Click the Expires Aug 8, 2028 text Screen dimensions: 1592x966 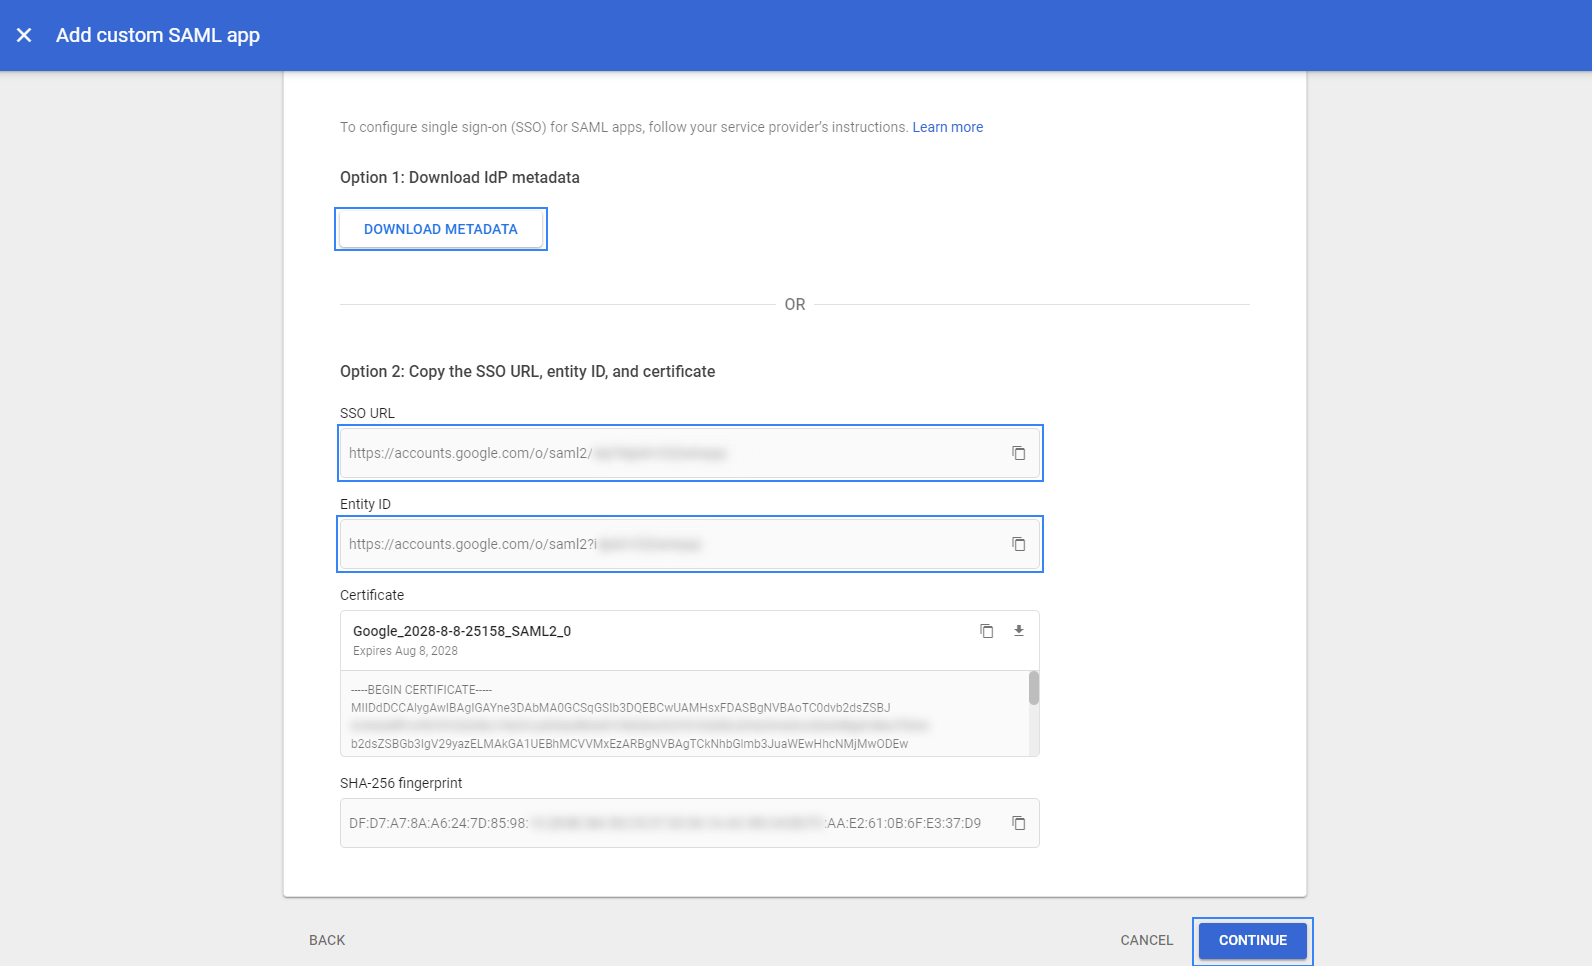(405, 651)
